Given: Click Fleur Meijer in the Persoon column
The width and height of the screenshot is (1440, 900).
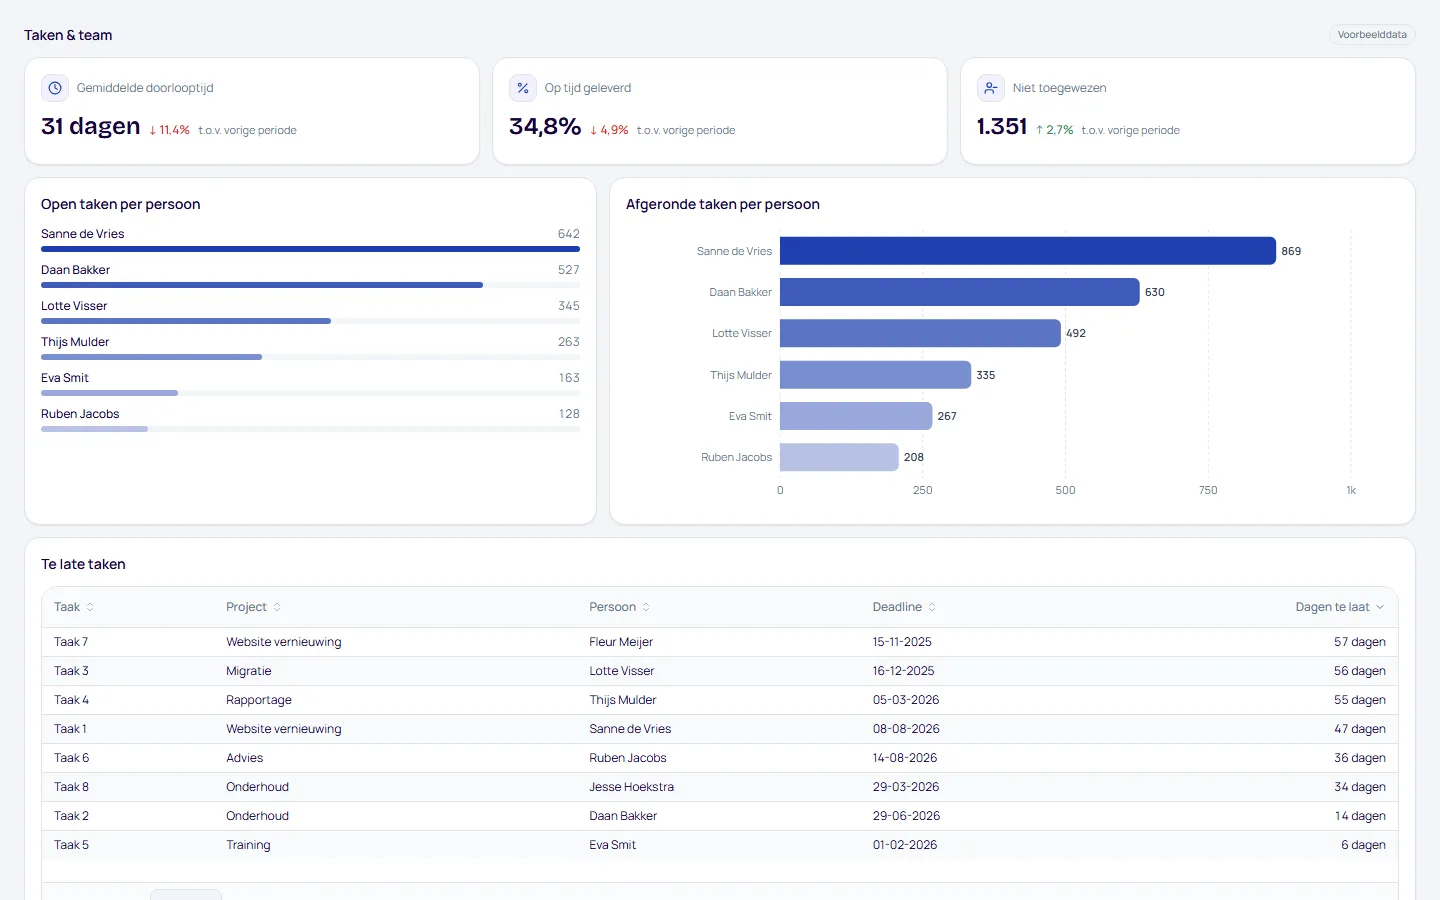Looking at the screenshot, I should [621, 642].
